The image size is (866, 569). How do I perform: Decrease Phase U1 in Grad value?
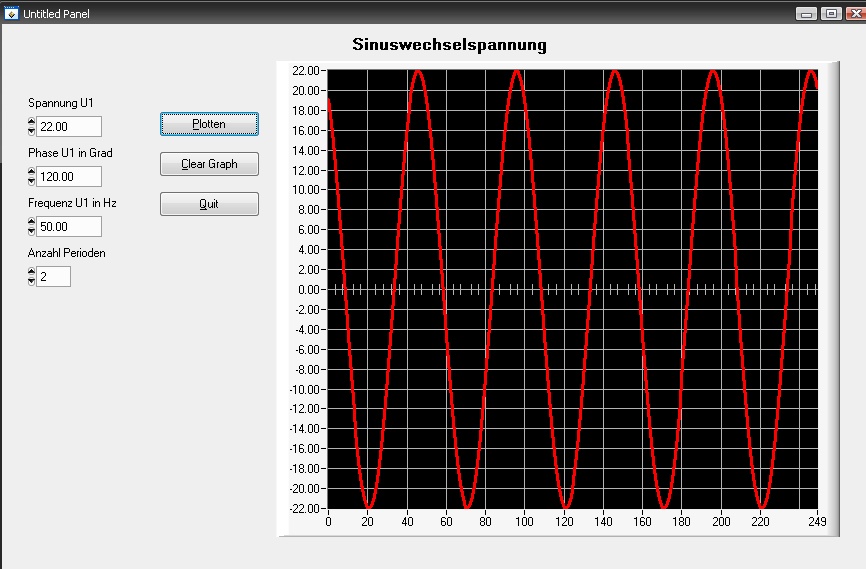(x=31, y=181)
